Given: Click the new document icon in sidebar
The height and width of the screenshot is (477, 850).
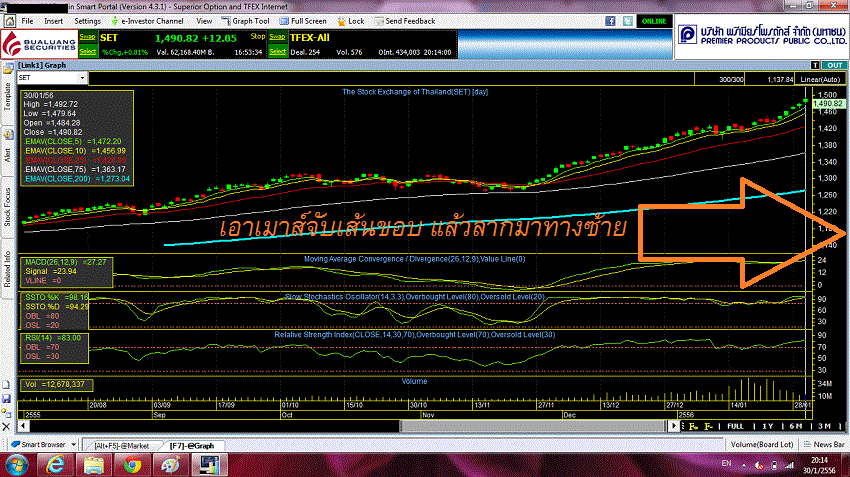Looking at the screenshot, I should pyautogui.click(x=7, y=385).
